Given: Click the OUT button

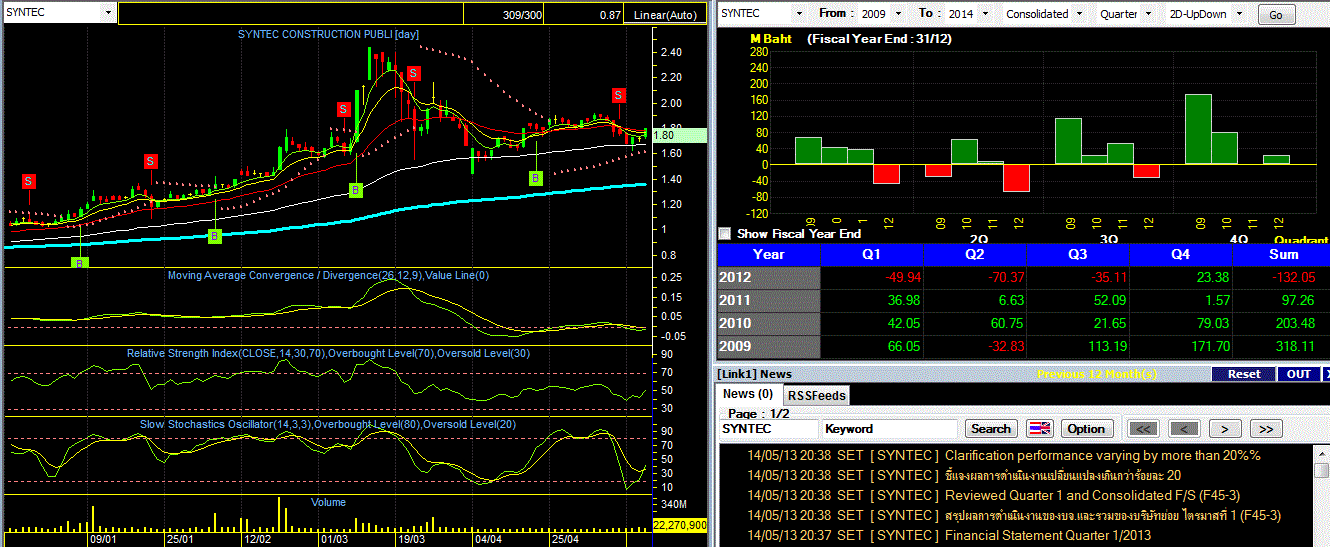Looking at the screenshot, I should click(1299, 374).
